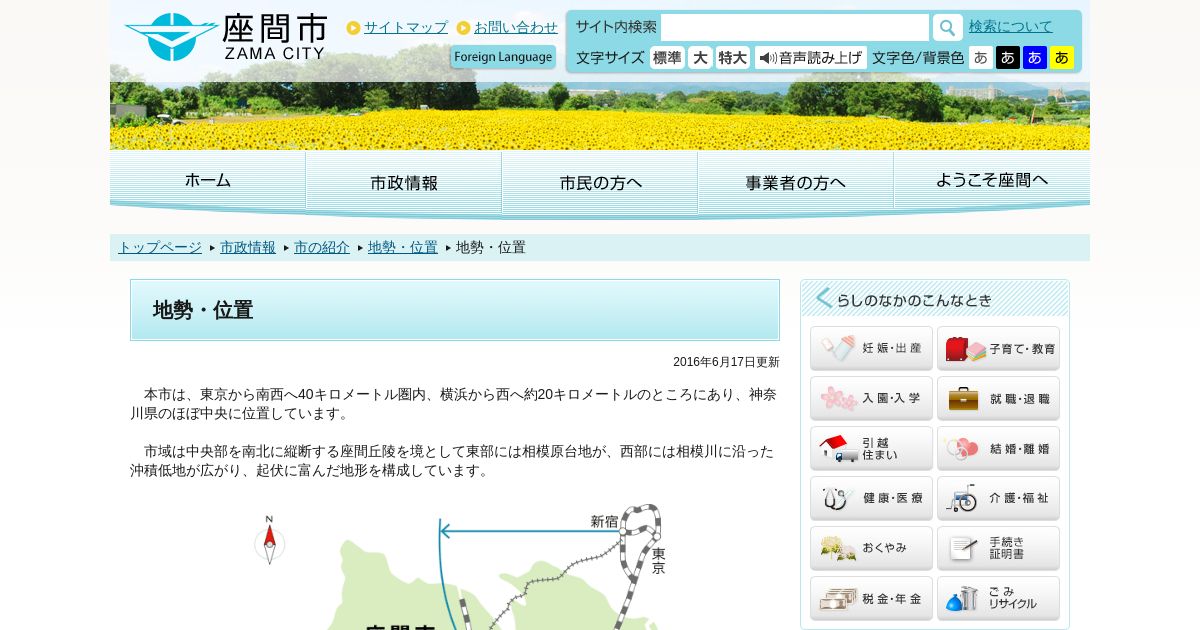Viewport: 1200px width, 630px height.
Task: Open the 事業者の方へ menu tab
Action: pos(796,183)
